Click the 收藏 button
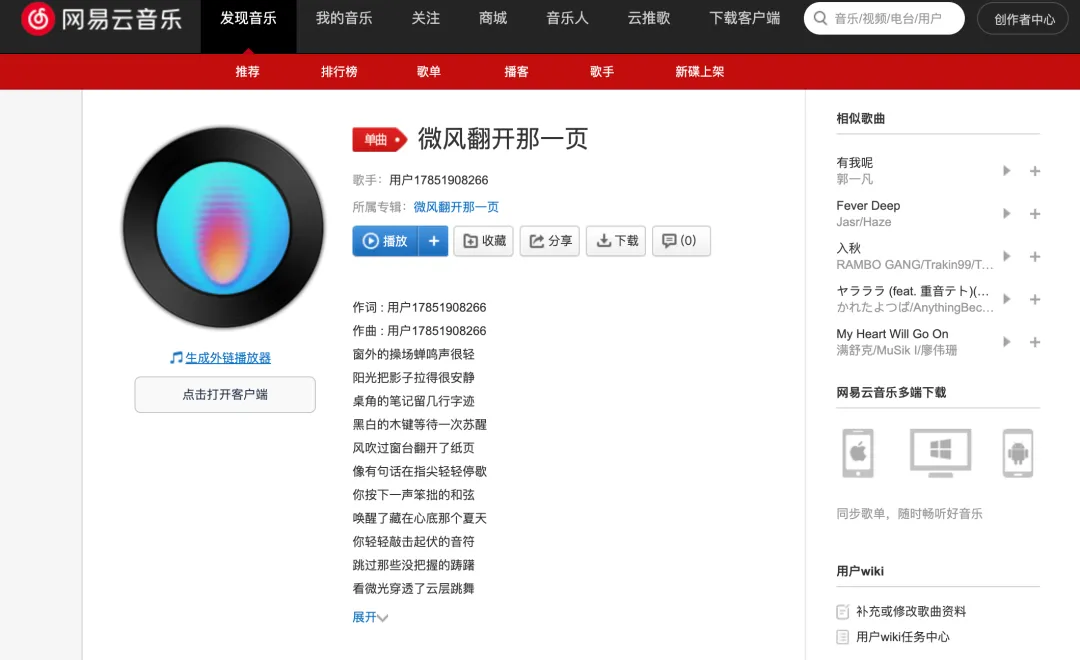Image resolution: width=1080 pixels, height=660 pixels. coord(484,240)
